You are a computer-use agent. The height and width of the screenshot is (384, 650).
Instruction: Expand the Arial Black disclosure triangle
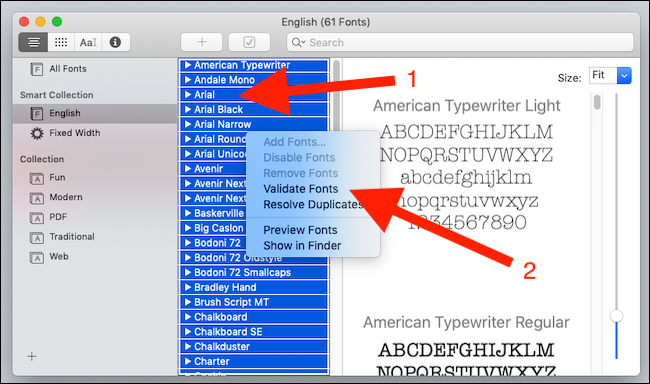point(188,109)
